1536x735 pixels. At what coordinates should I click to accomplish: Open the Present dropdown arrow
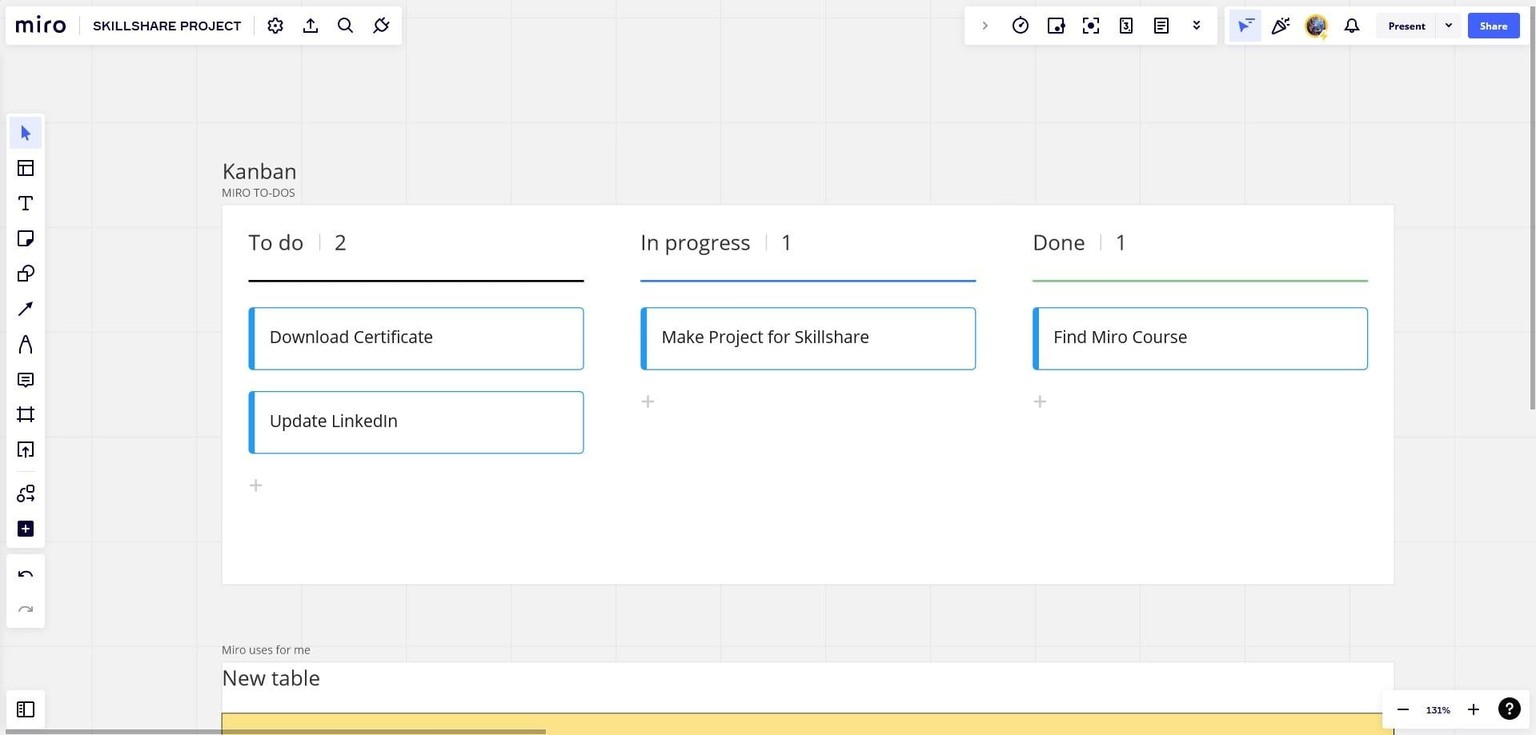coord(1448,26)
